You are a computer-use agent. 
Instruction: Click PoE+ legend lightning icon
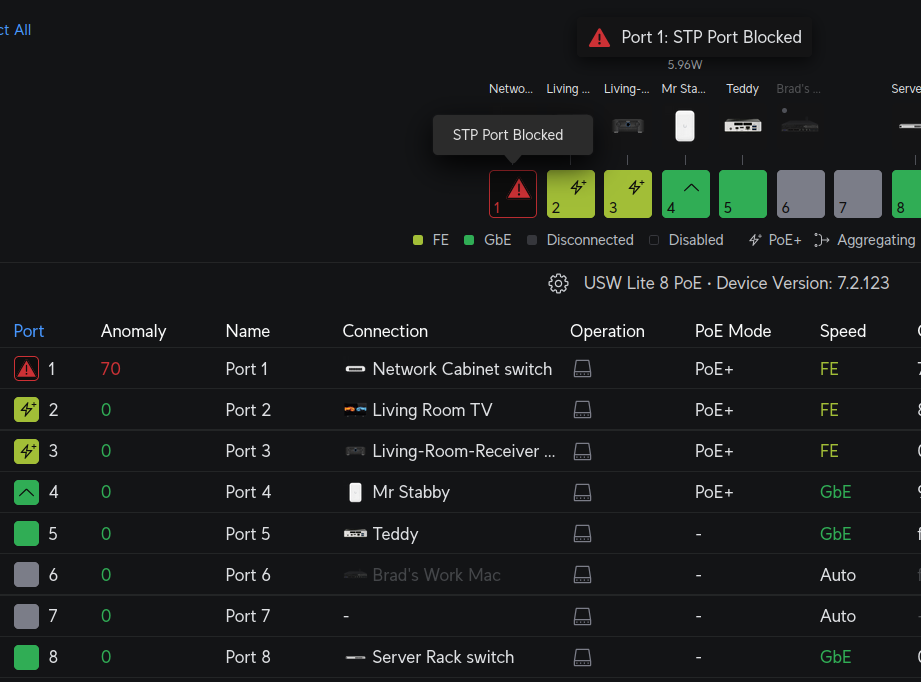click(755, 240)
